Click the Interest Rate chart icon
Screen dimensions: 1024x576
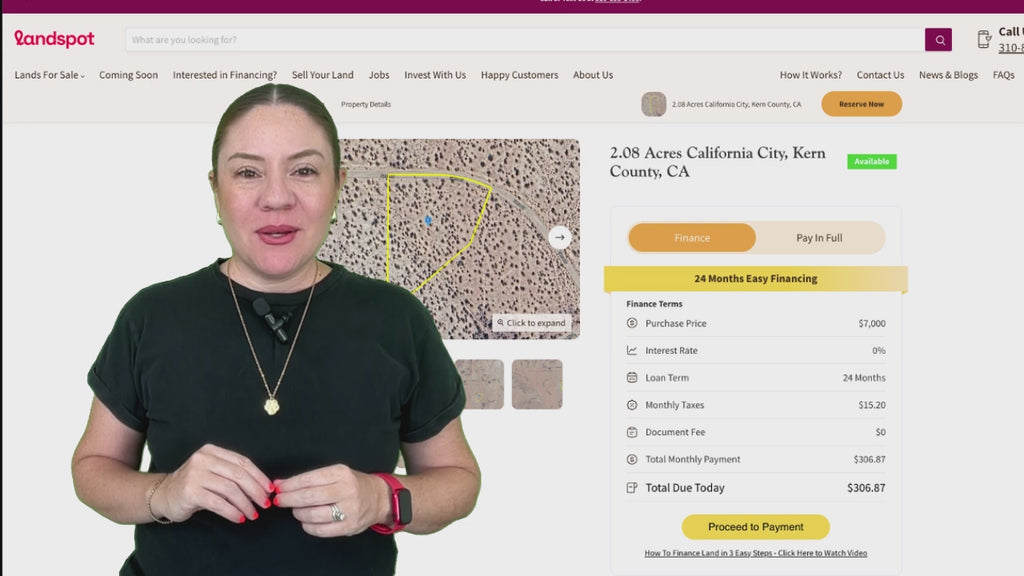[x=632, y=351]
